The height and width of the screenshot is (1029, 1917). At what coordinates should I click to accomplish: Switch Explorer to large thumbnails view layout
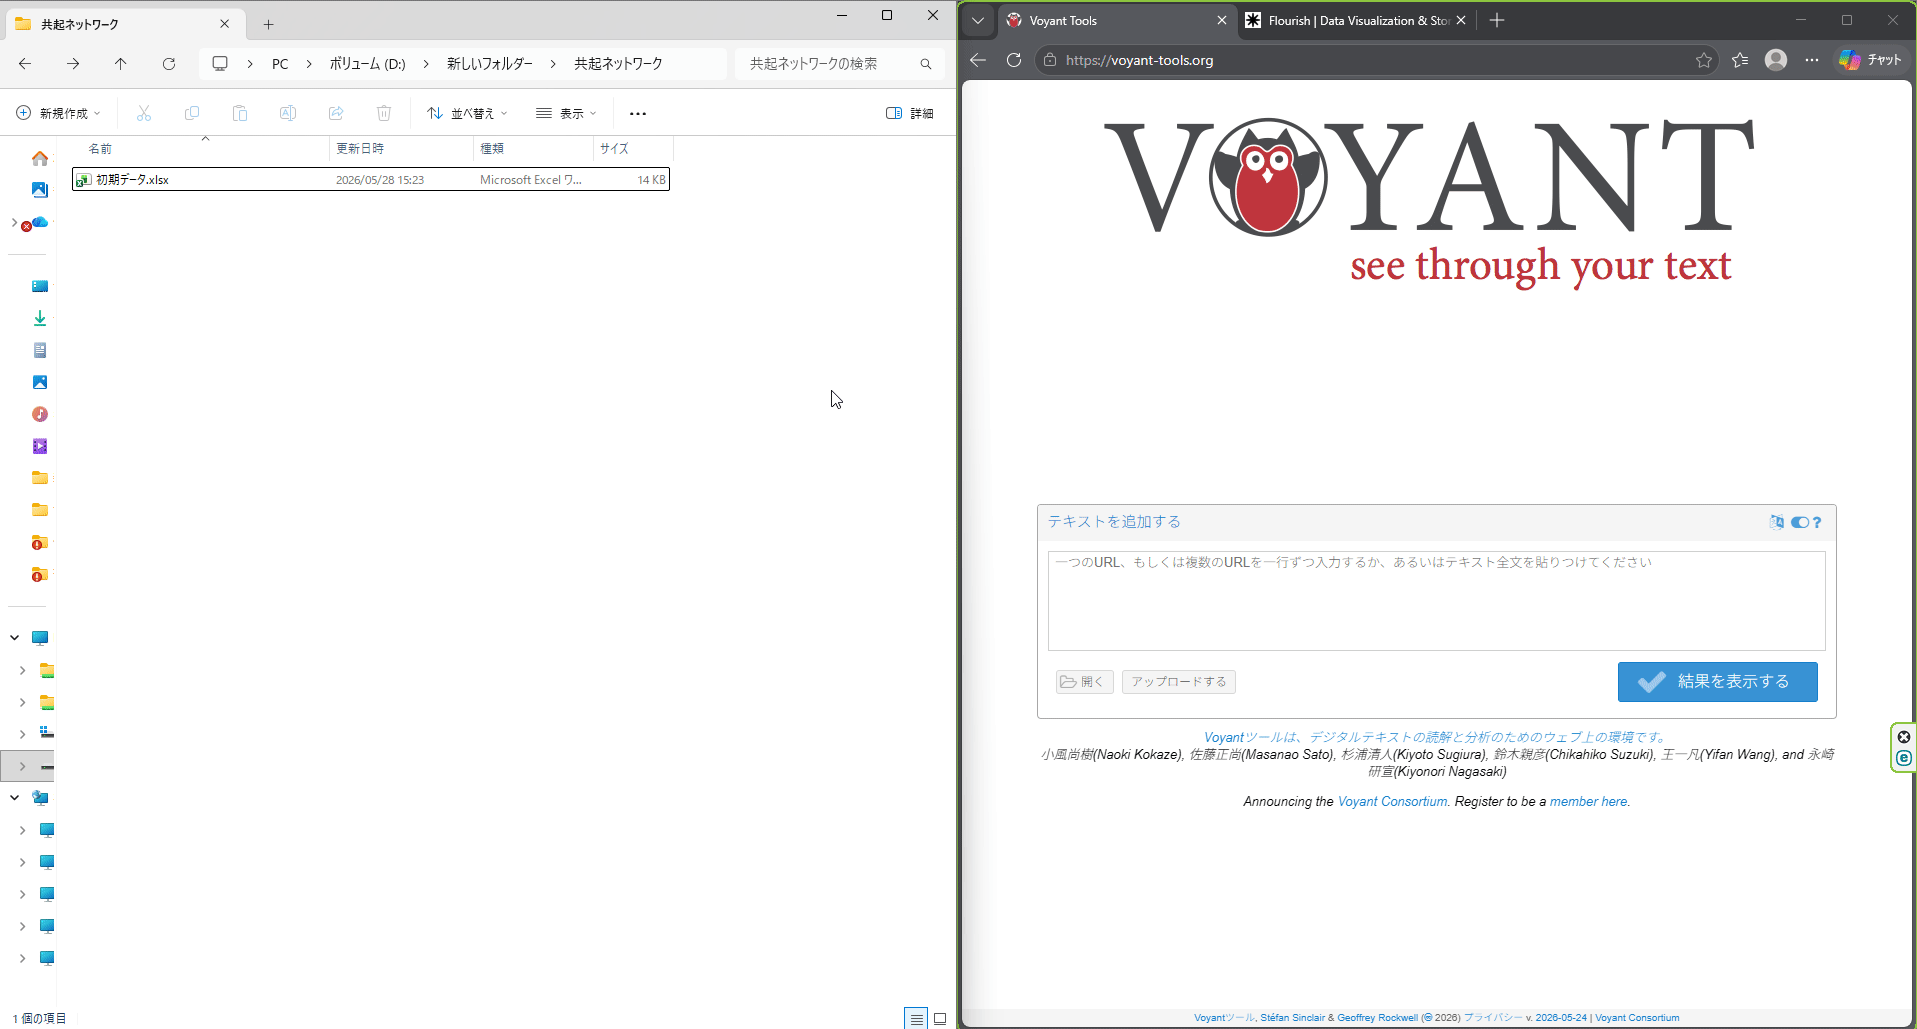[940, 1019]
